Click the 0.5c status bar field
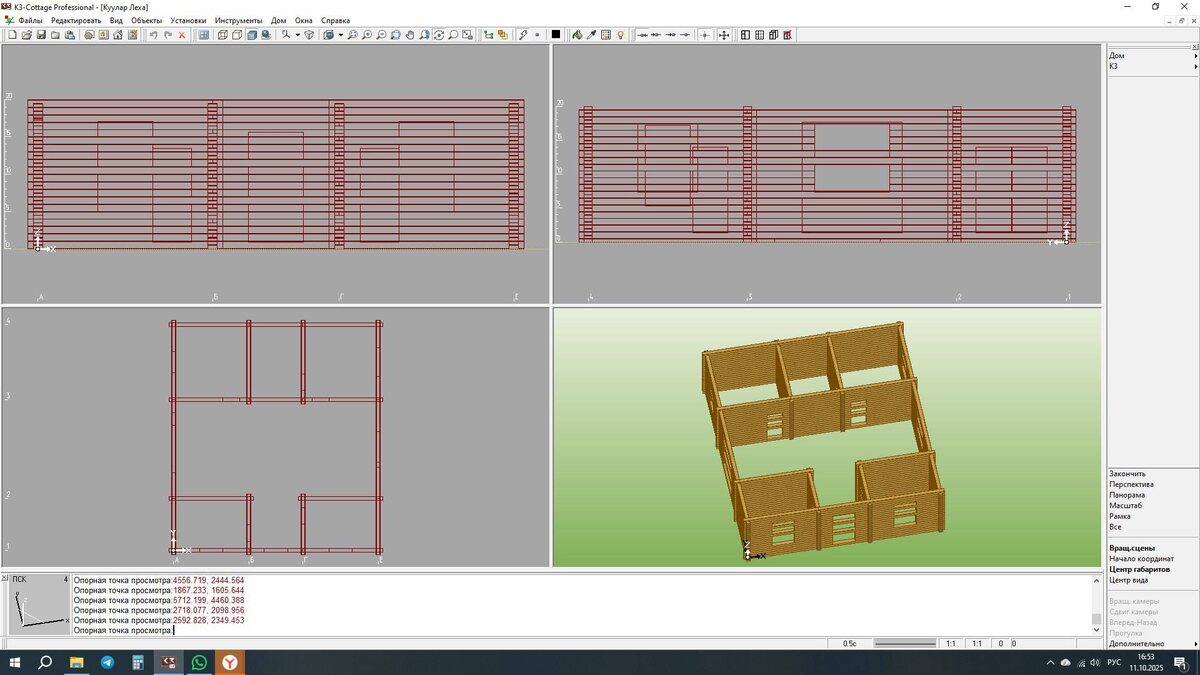The width and height of the screenshot is (1200, 675). (850, 644)
